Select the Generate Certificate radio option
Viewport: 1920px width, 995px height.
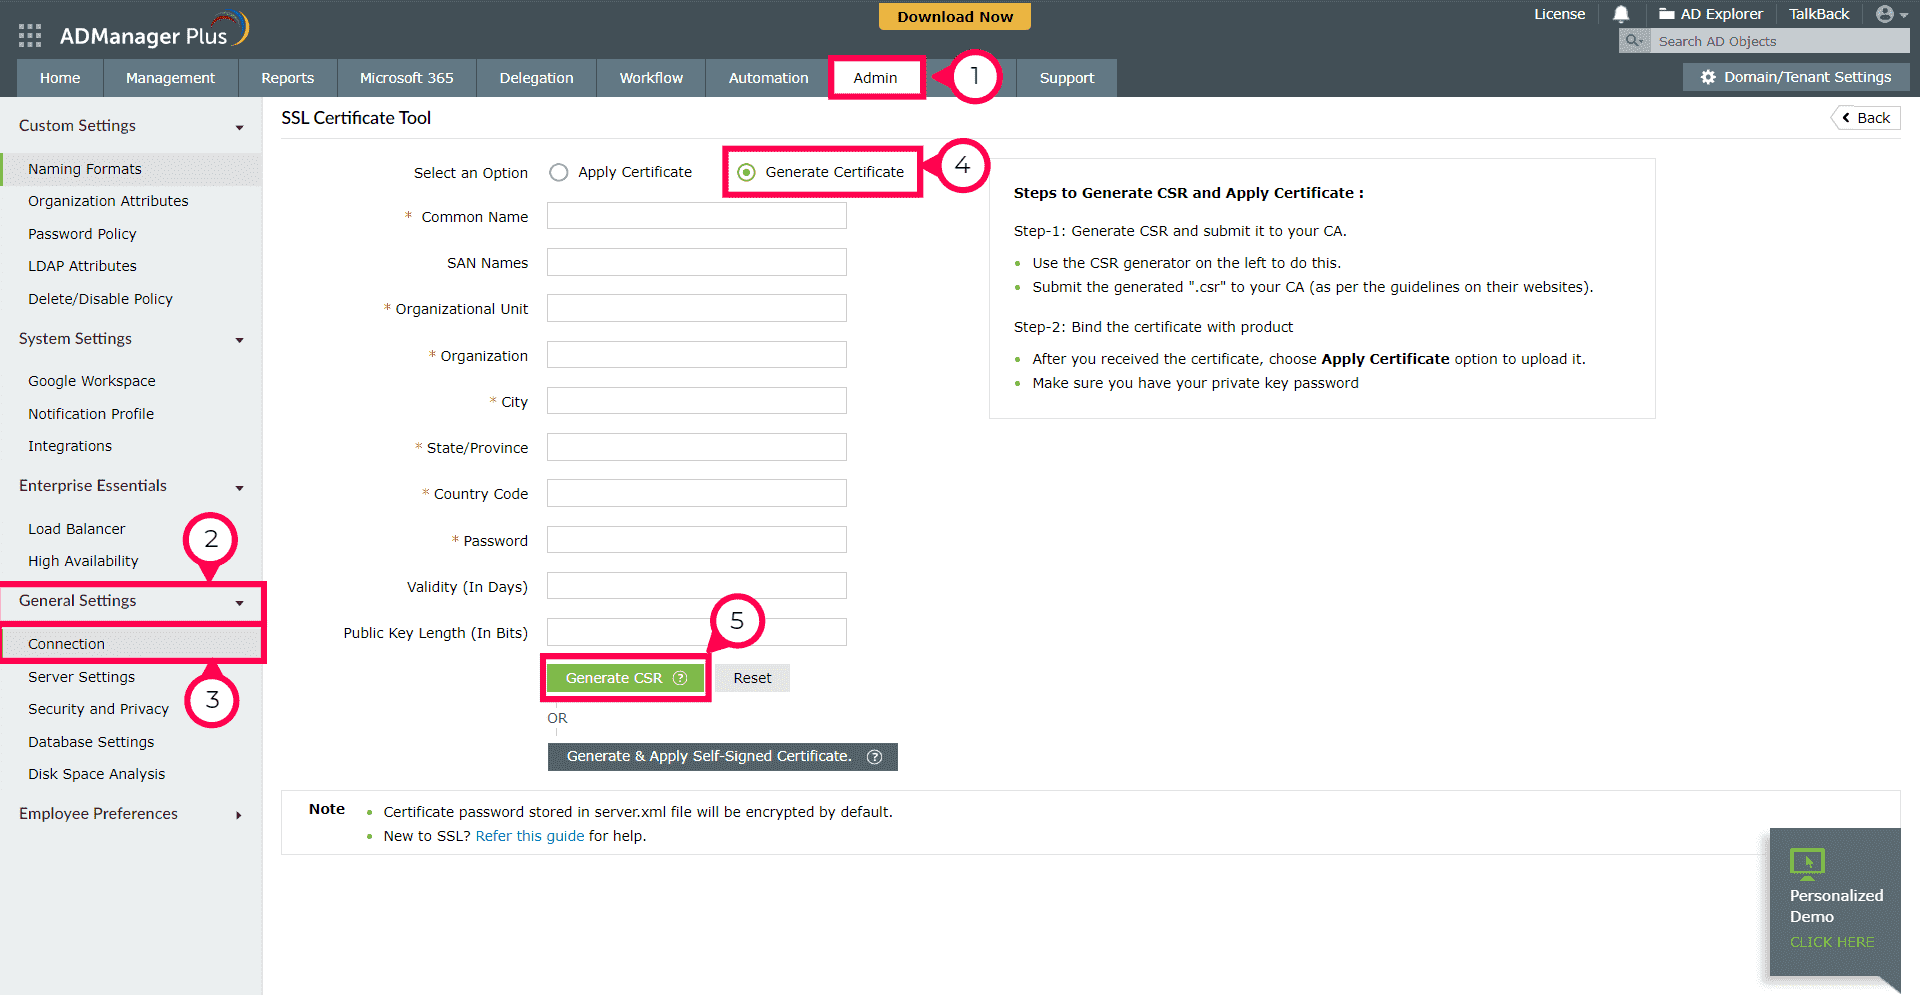[746, 172]
